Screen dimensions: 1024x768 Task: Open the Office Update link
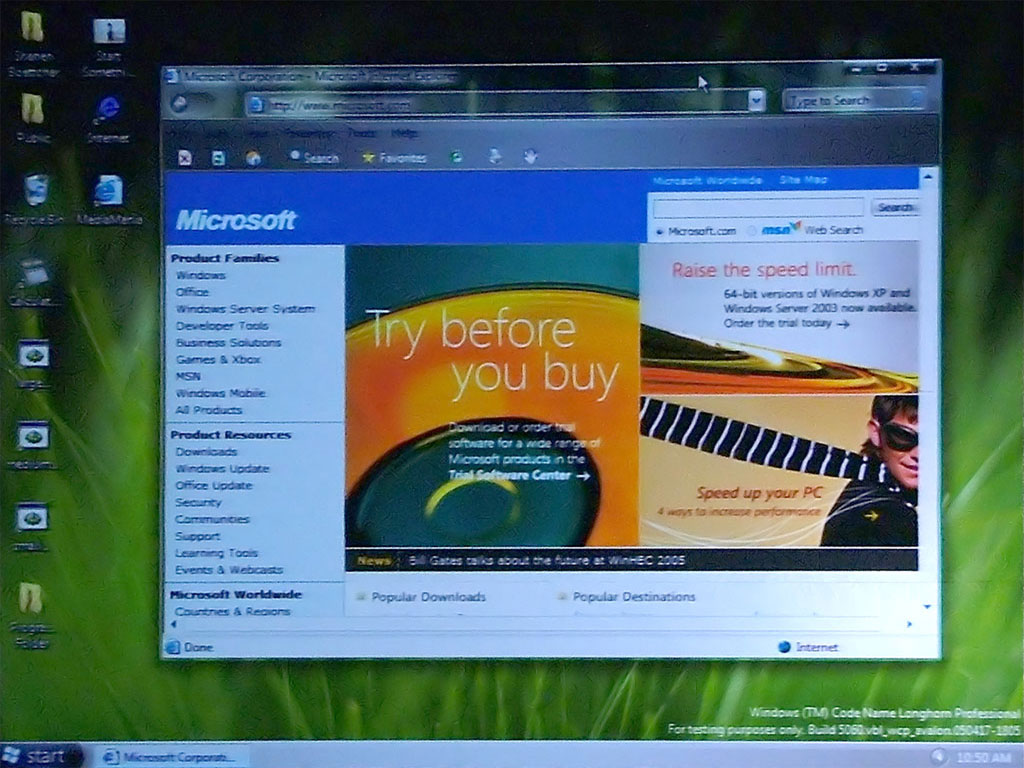pyautogui.click(x=214, y=486)
